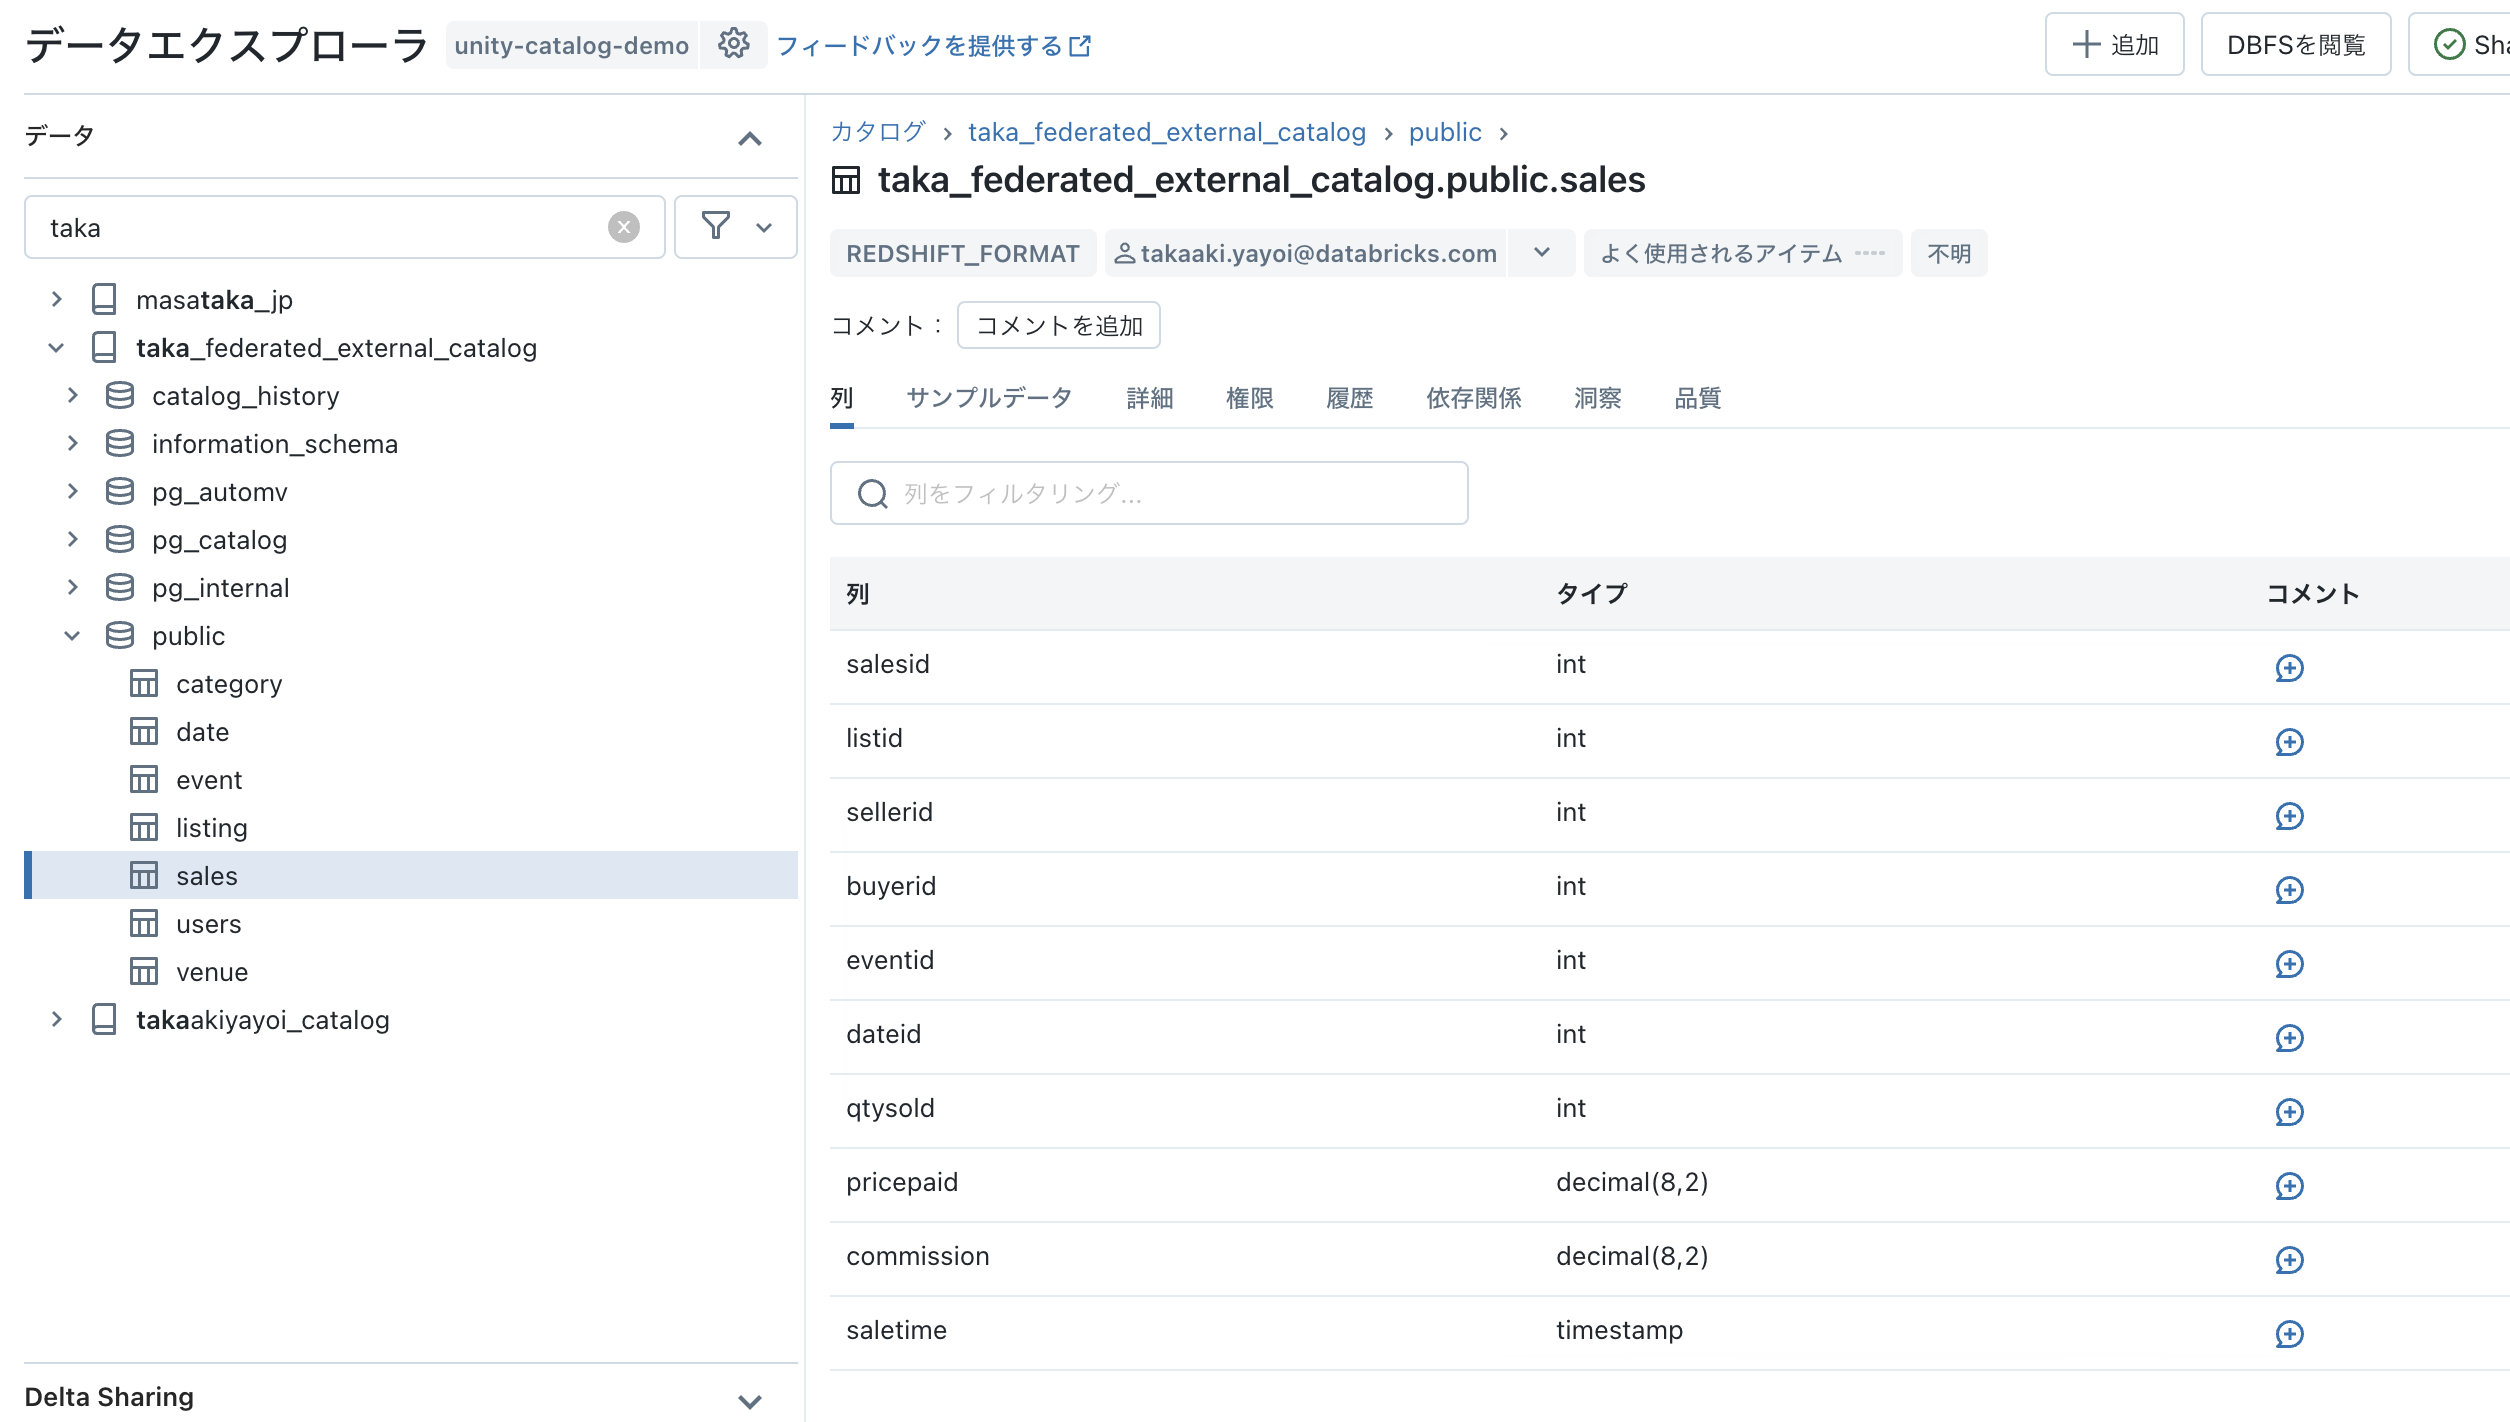Click the コメントを追加 button

point(1058,325)
